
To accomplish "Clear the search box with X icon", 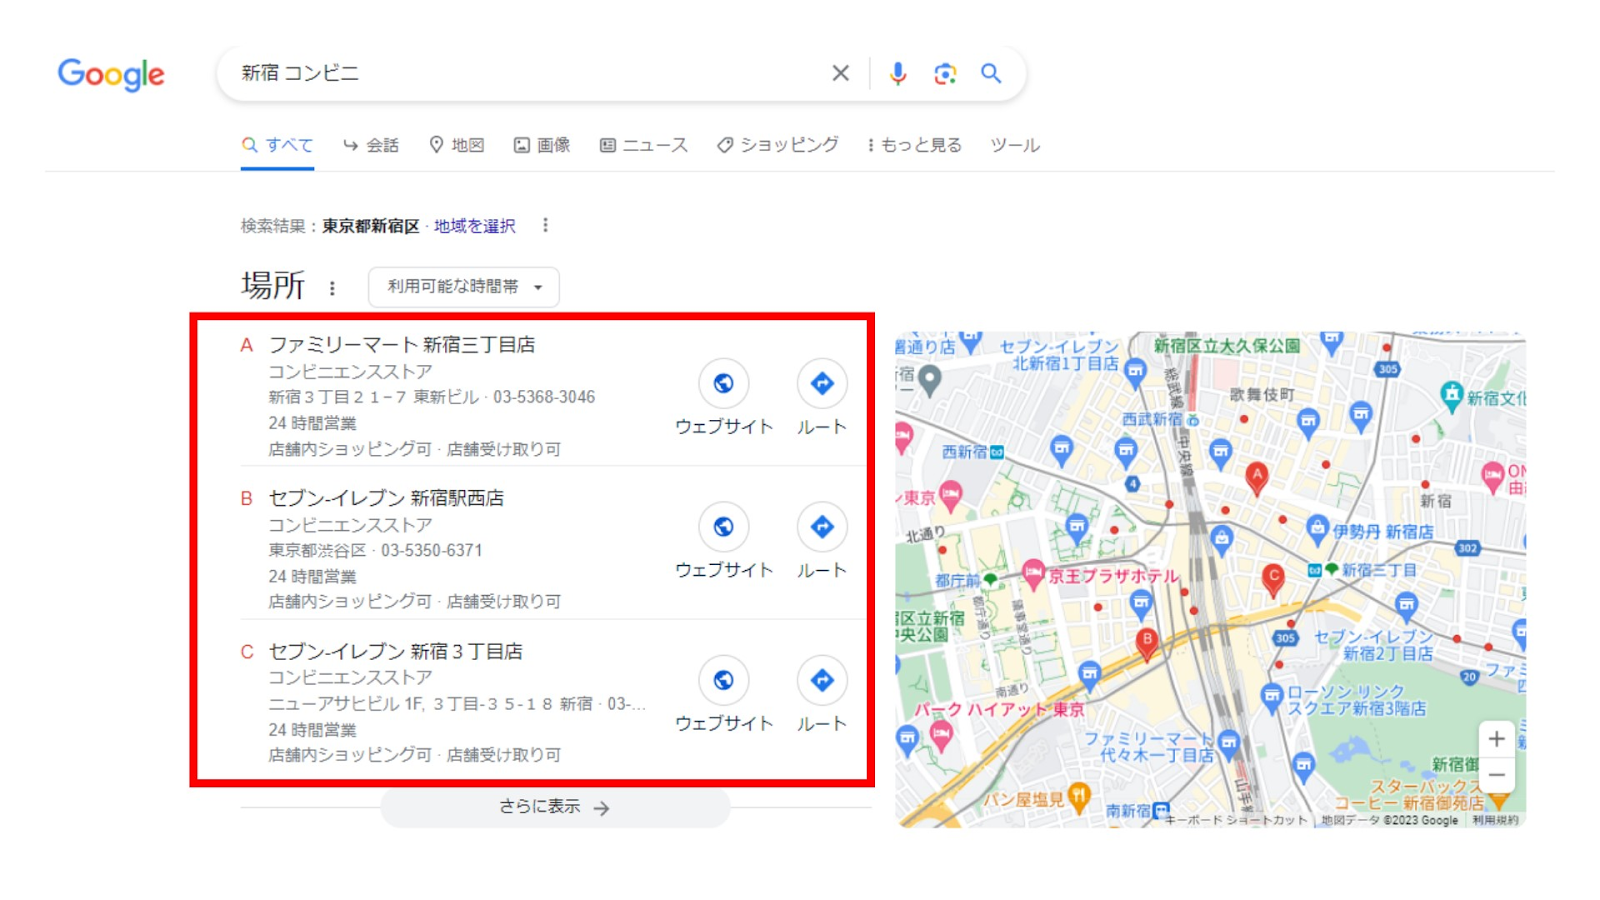I will click(840, 73).
